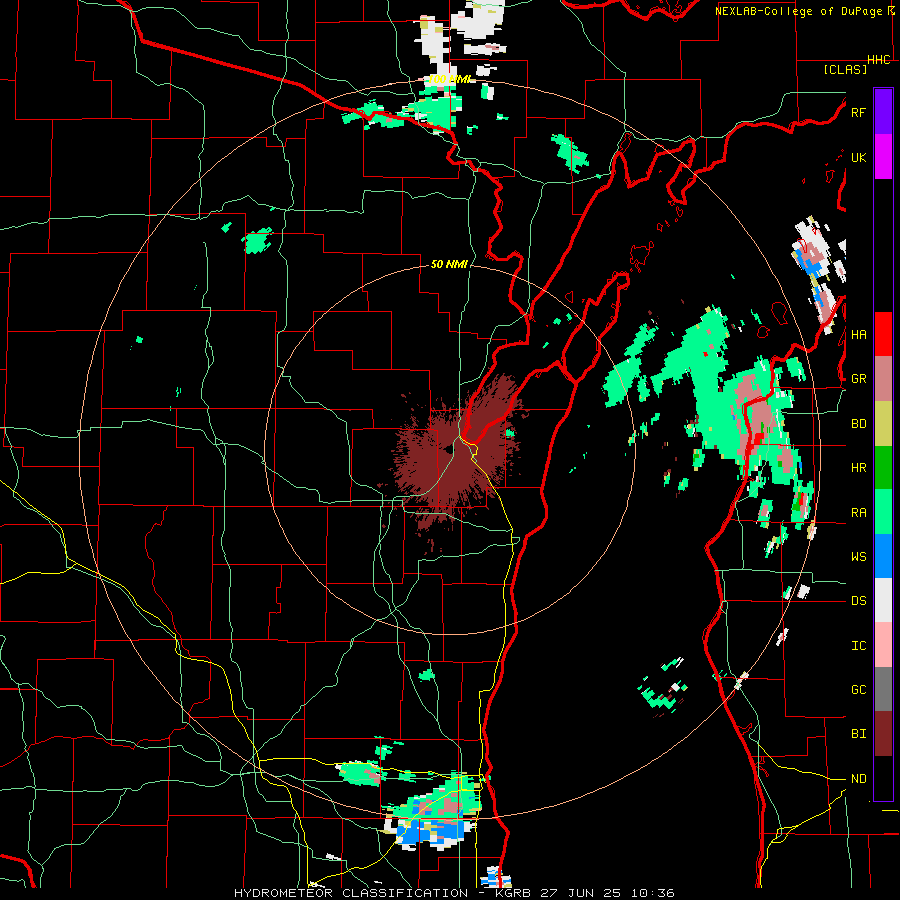900x900 pixels.
Task: Click the [CLAS] units label
Action: [845, 69]
